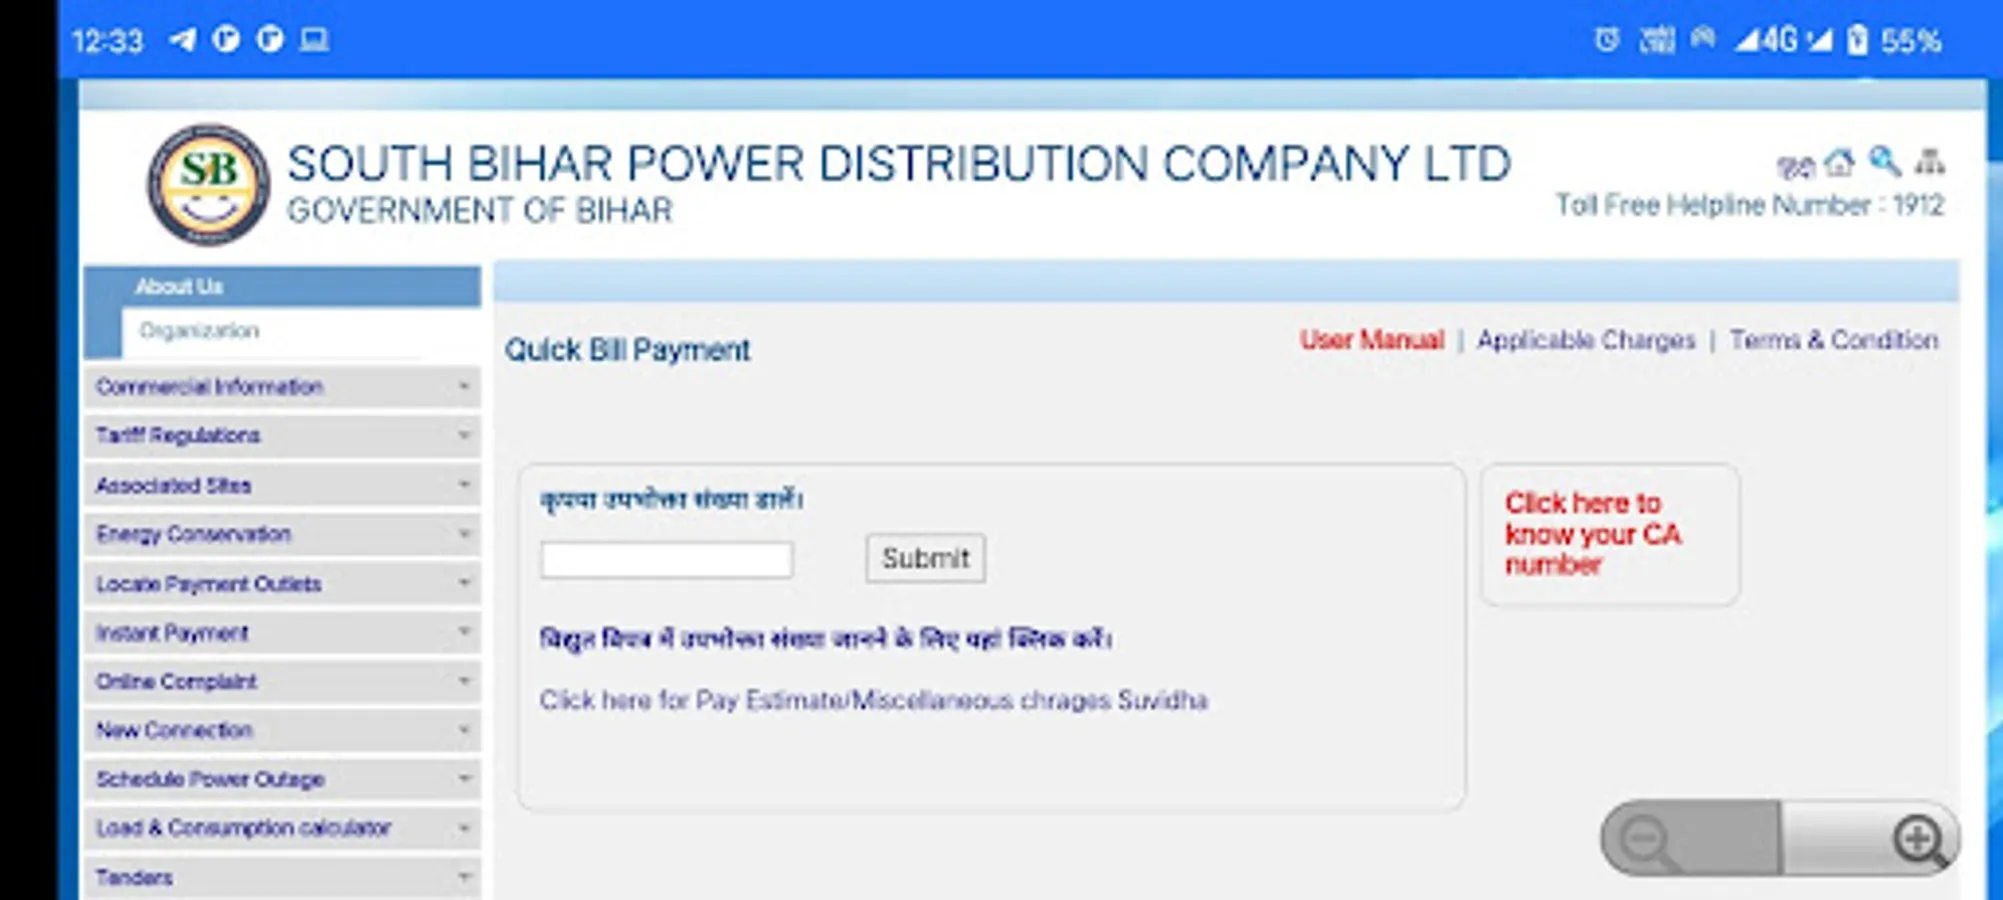Tap the laptop notification icon

314,40
